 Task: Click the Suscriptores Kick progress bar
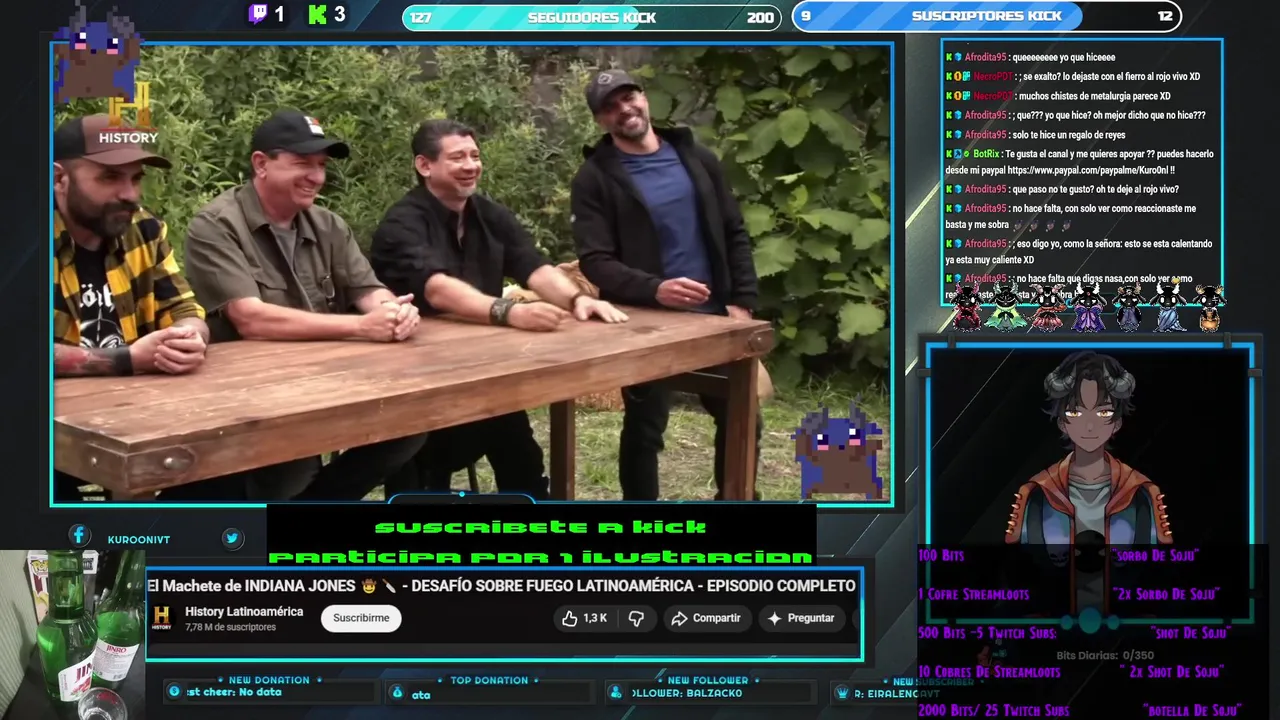(987, 16)
